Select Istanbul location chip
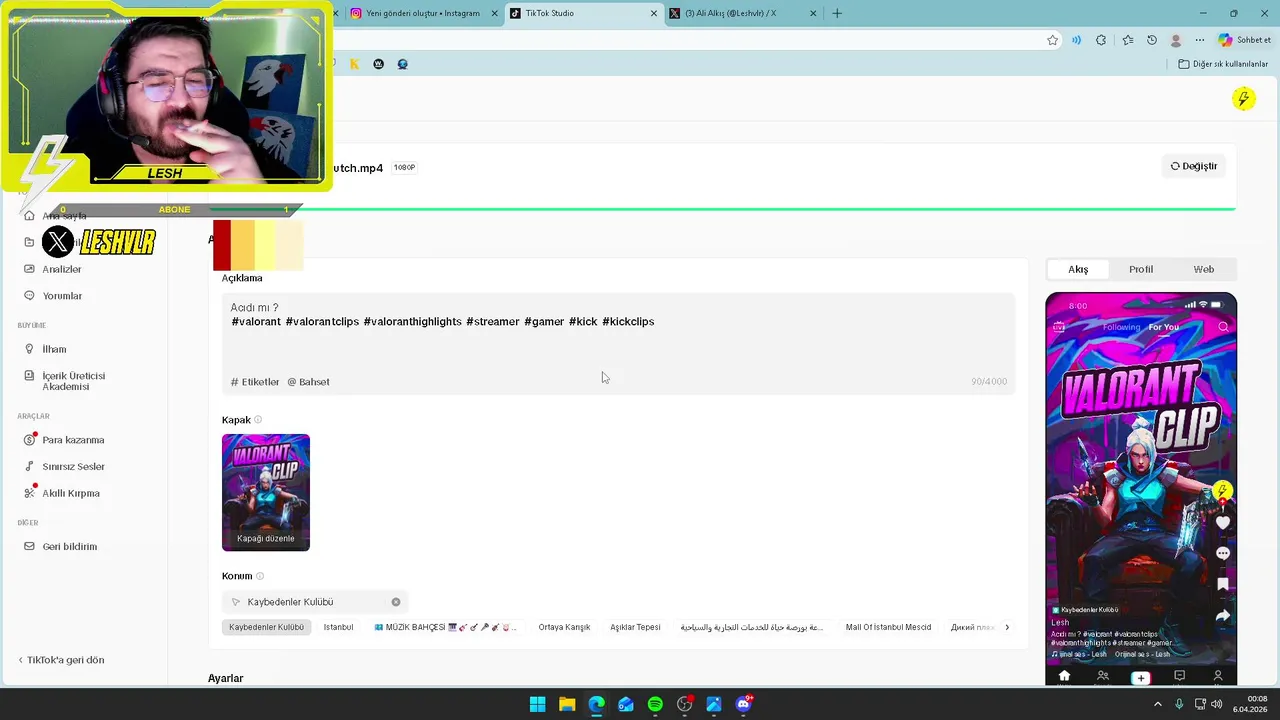 coord(338,627)
